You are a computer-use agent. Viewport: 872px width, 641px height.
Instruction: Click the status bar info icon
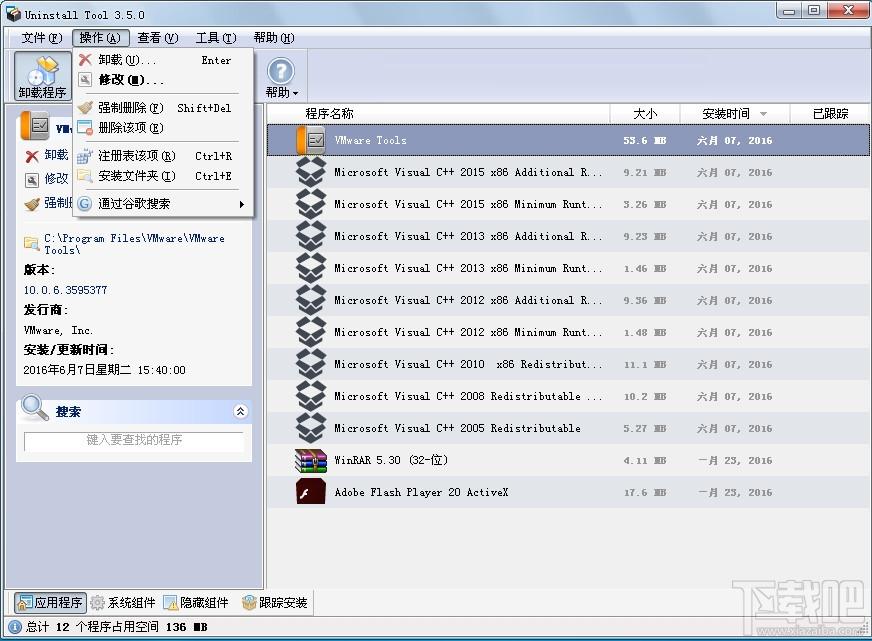coord(16,627)
